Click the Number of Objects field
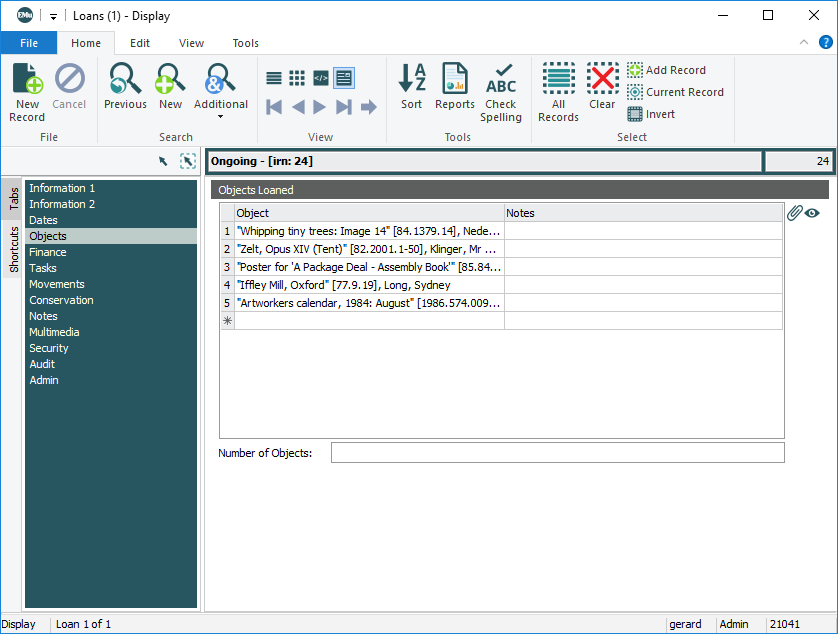The width and height of the screenshot is (838, 634). (557, 453)
